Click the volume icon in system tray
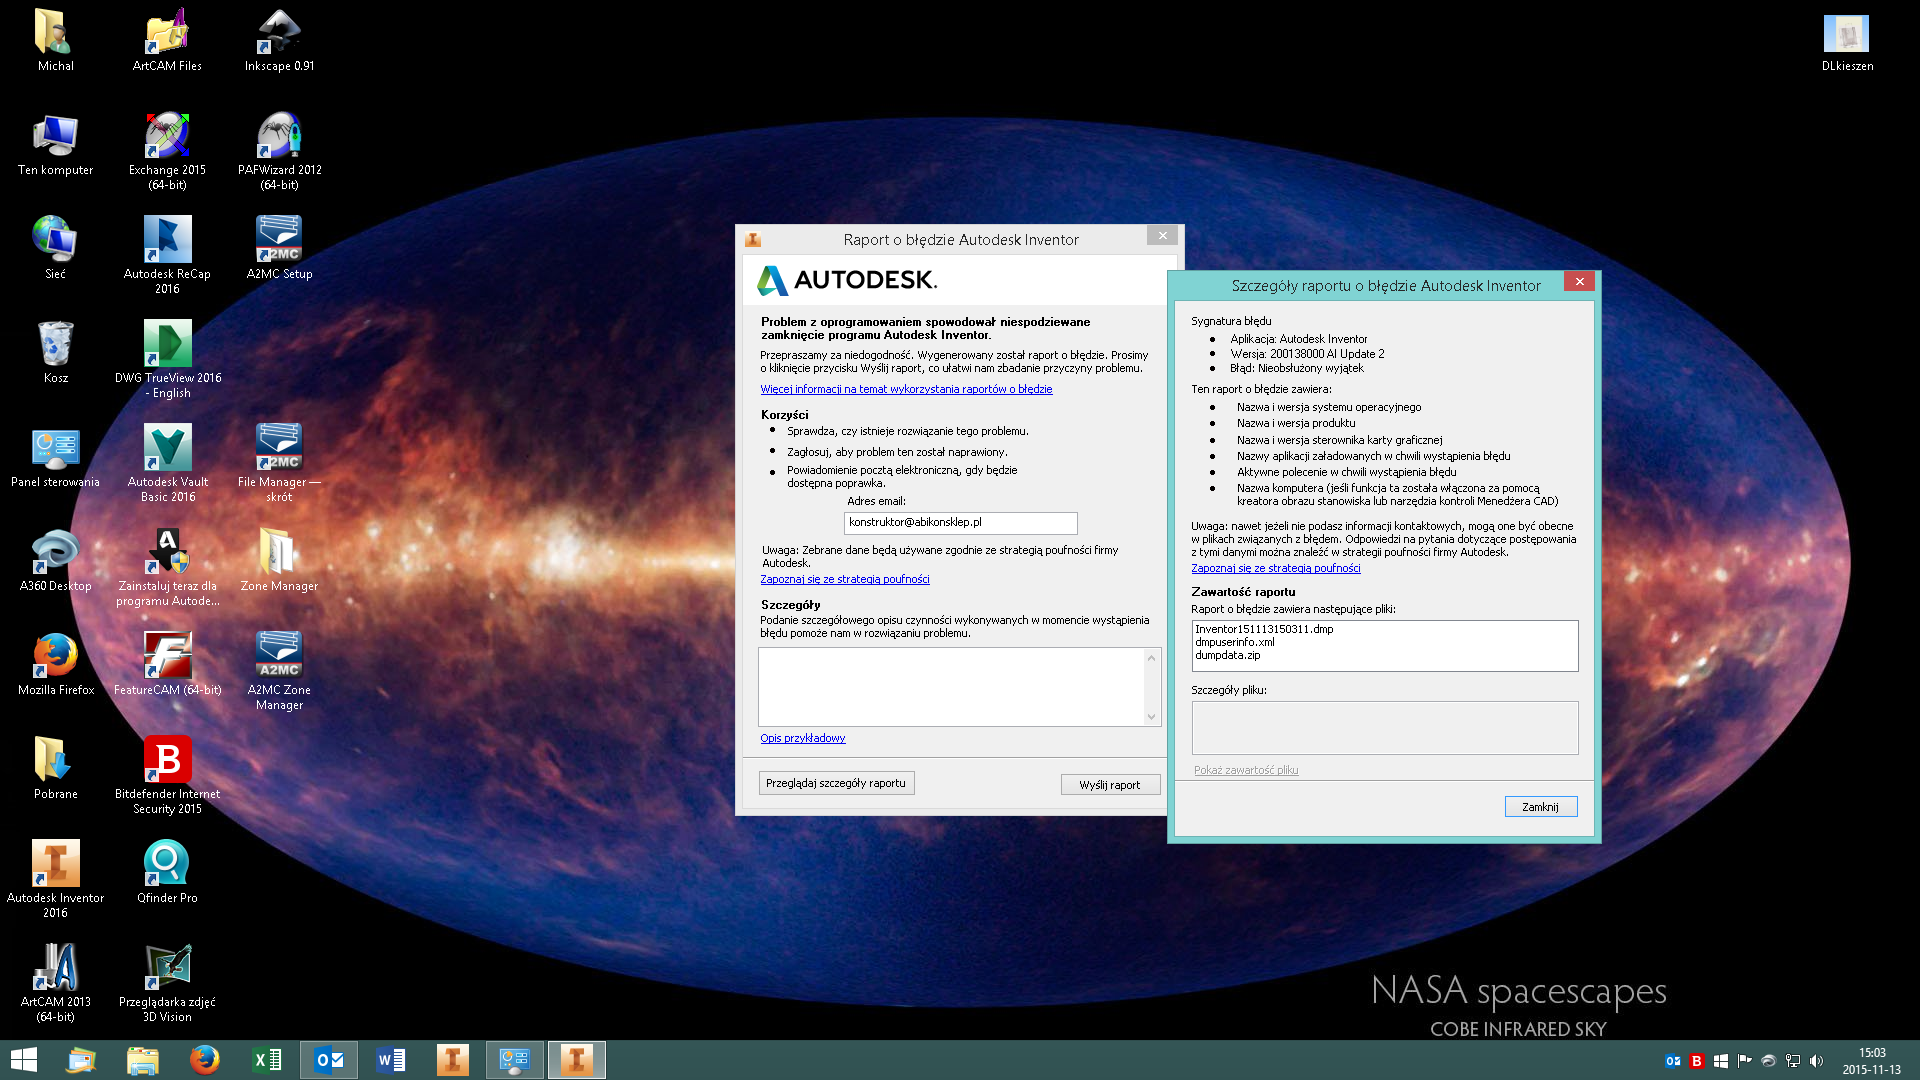Viewport: 1920px width, 1080px height. pyautogui.click(x=1816, y=1061)
